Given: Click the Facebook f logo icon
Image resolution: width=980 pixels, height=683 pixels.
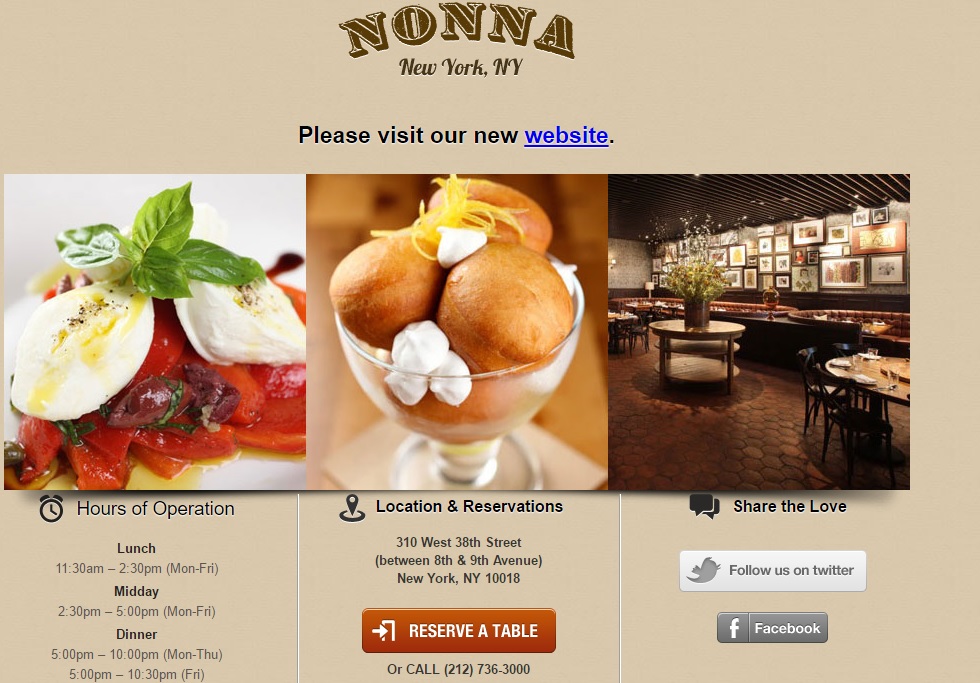Looking at the screenshot, I should (x=733, y=627).
